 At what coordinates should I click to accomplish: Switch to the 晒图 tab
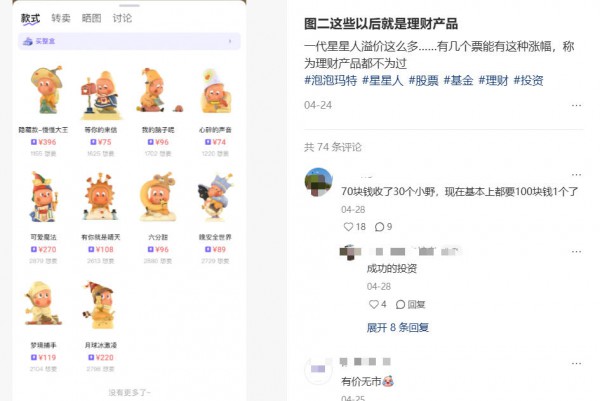tap(91, 18)
